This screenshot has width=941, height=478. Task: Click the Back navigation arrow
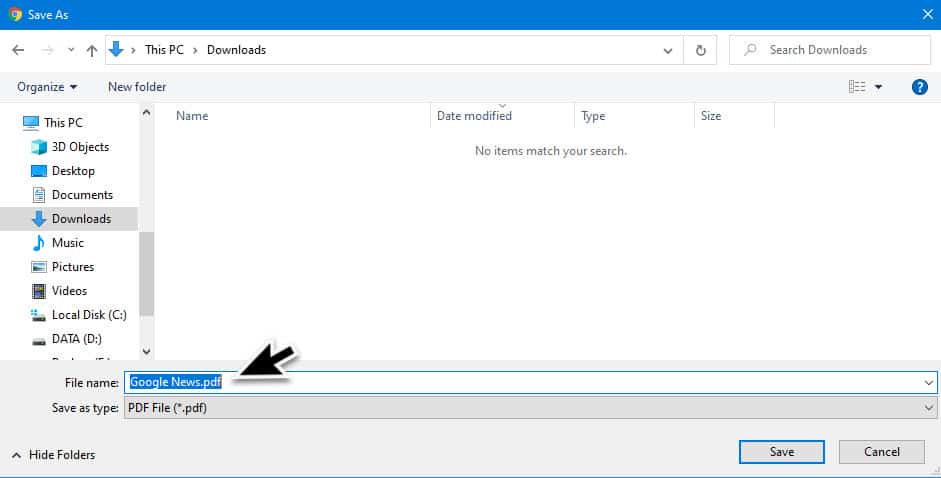pyautogui.click(x=19, y=50)
